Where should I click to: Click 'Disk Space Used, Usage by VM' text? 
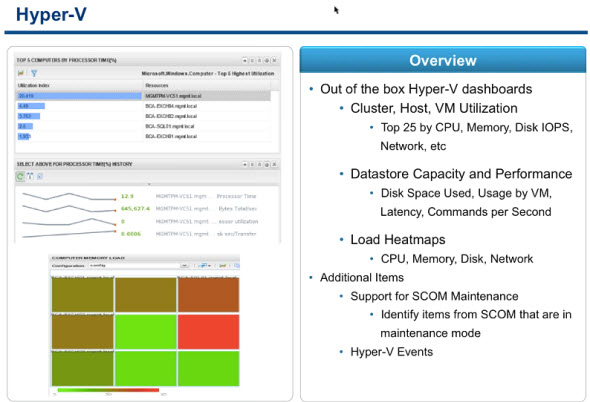[466, 193]
